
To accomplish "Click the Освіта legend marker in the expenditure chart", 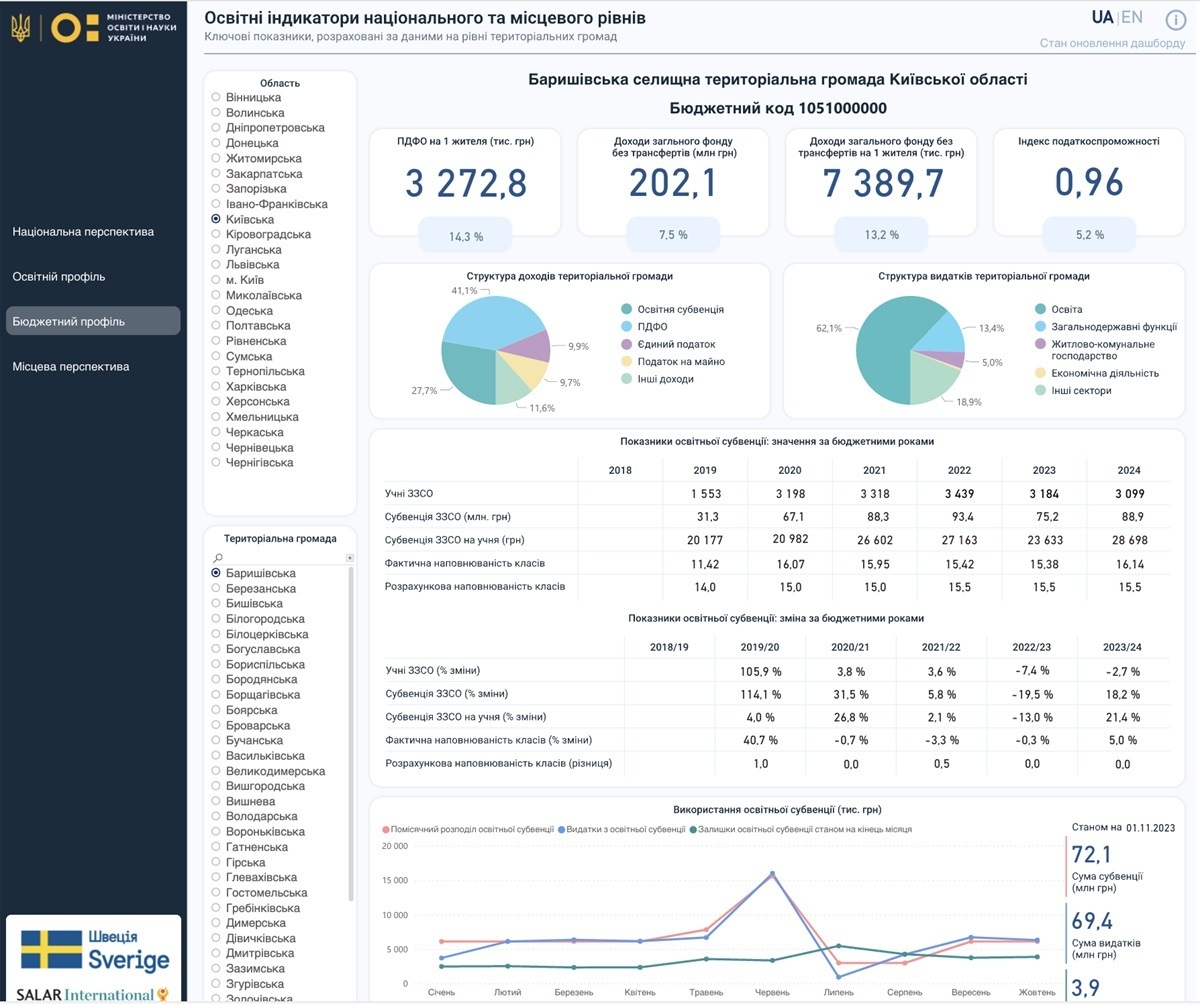I will [1040, 310].
